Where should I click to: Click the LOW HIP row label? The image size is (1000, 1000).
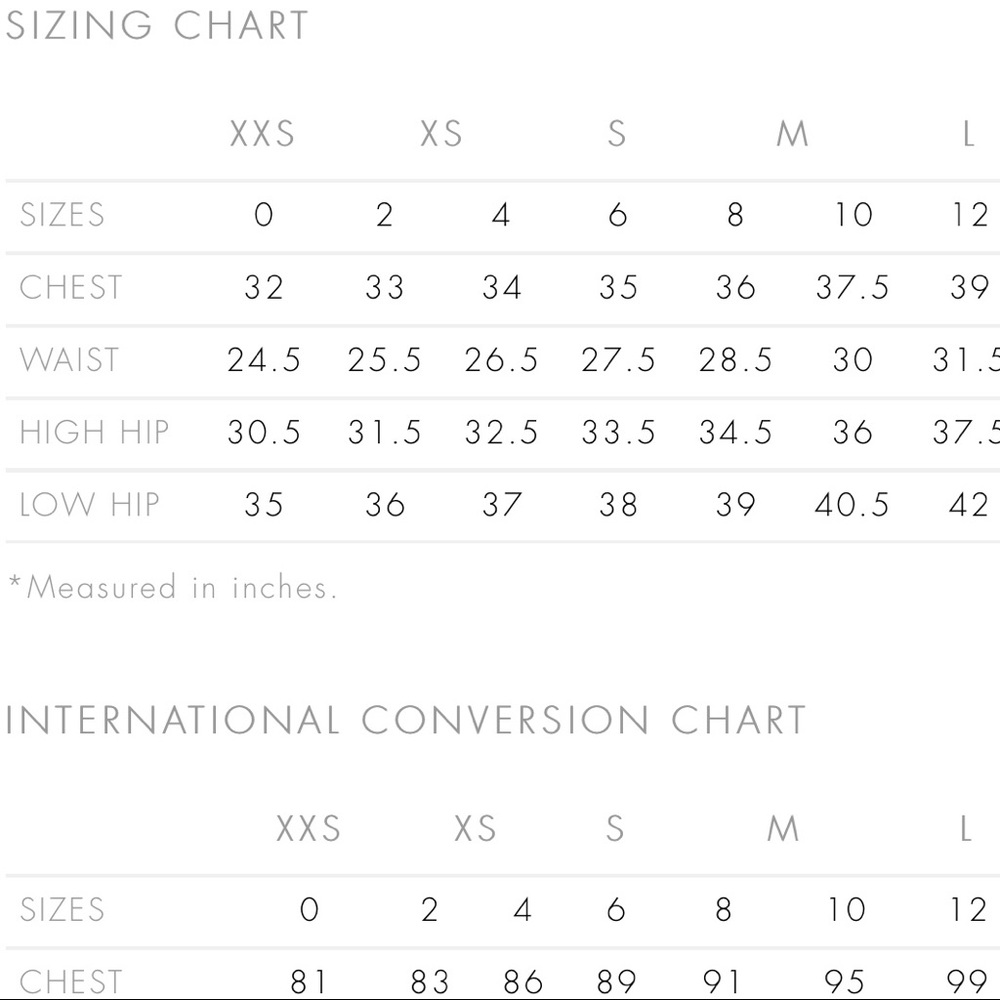tap(89, 504)
